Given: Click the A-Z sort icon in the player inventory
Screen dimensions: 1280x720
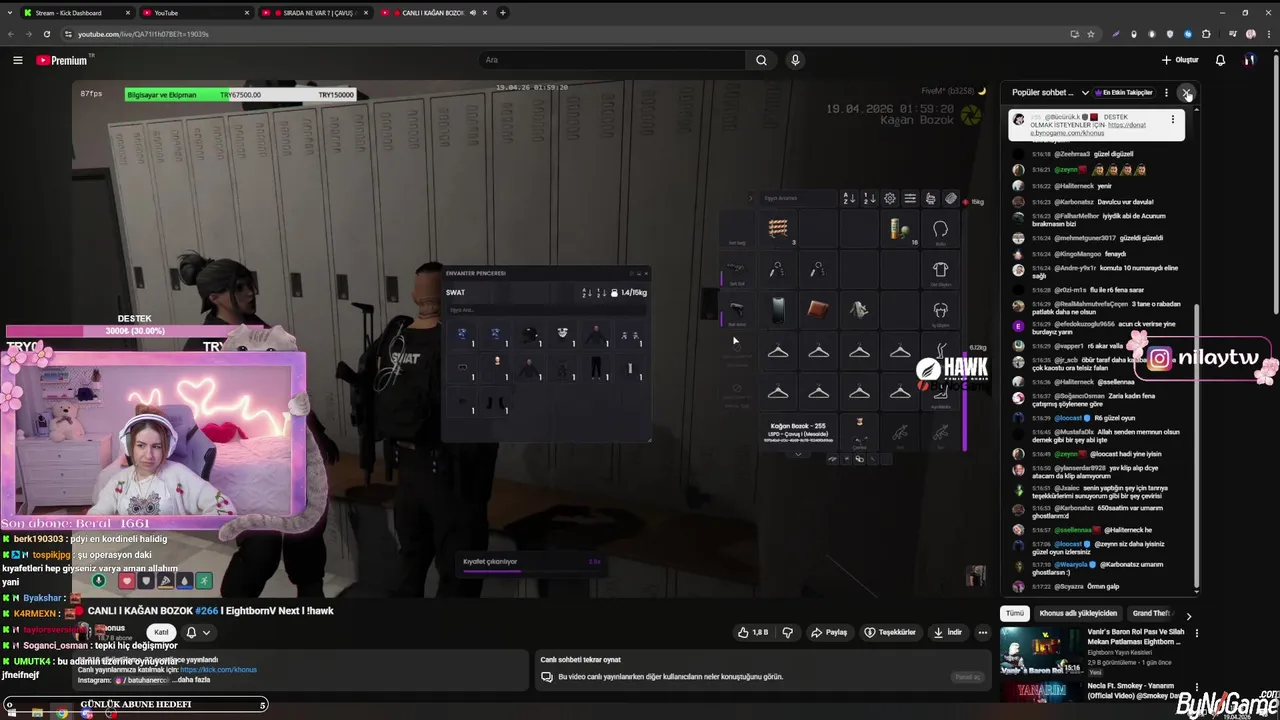Looking at the screenshot, I should (x=848, y=198).
